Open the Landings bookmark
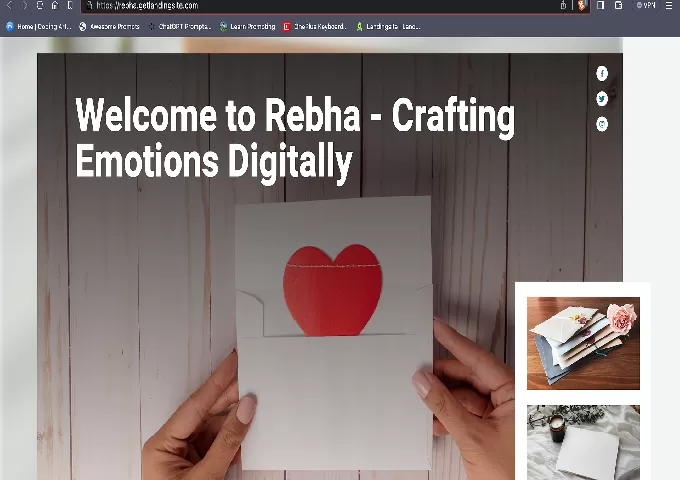Image resolution: width=680 pixels, height=480 pixels. pos(388,27)
